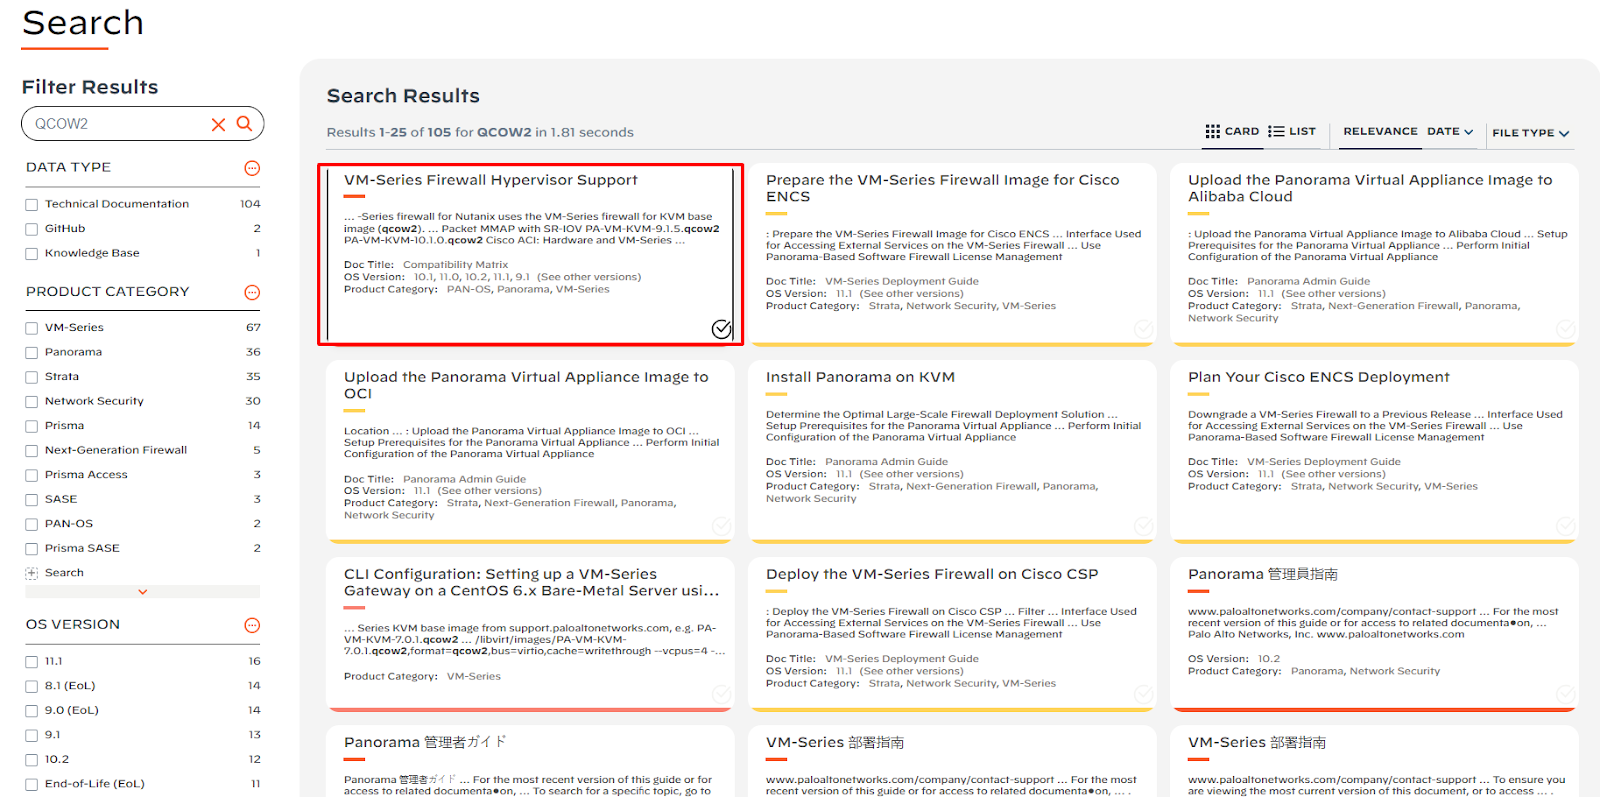
Task: Check the 9.1 OS version filter
Action: pyautogui.click(x=31, y=736)
